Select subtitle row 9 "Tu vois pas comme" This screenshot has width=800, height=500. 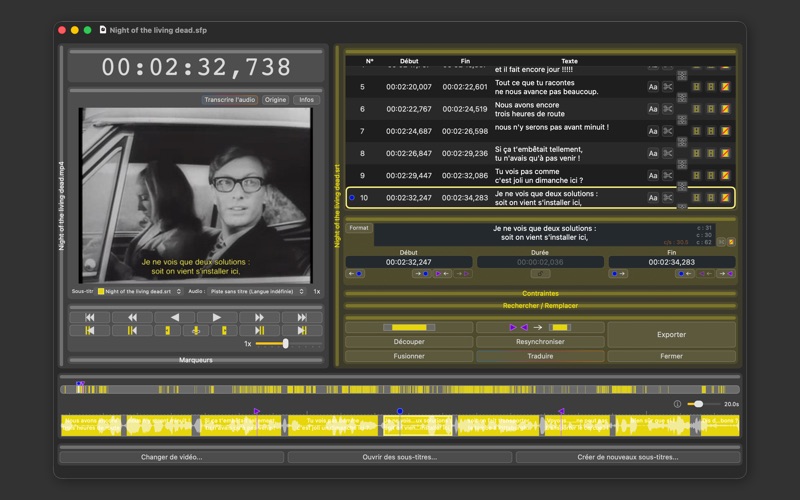[x=540, y=176]
